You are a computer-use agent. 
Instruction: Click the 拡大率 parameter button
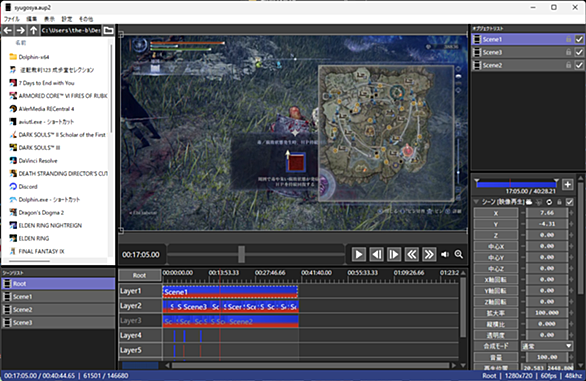[496, 313]
